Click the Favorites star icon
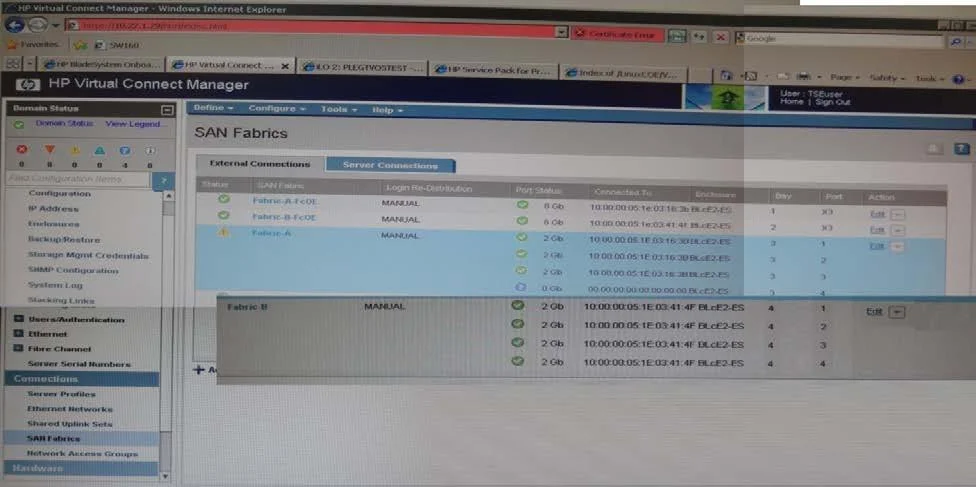 (x=11, y=45)
